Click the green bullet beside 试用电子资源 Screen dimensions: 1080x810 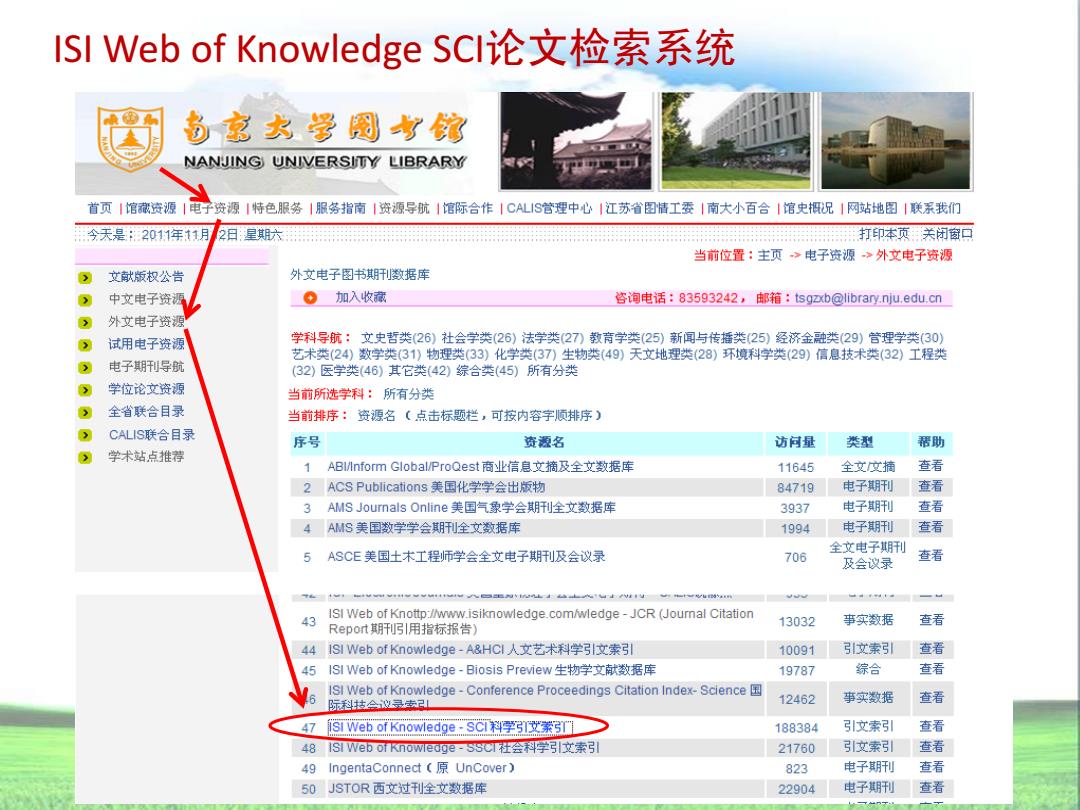85,345
